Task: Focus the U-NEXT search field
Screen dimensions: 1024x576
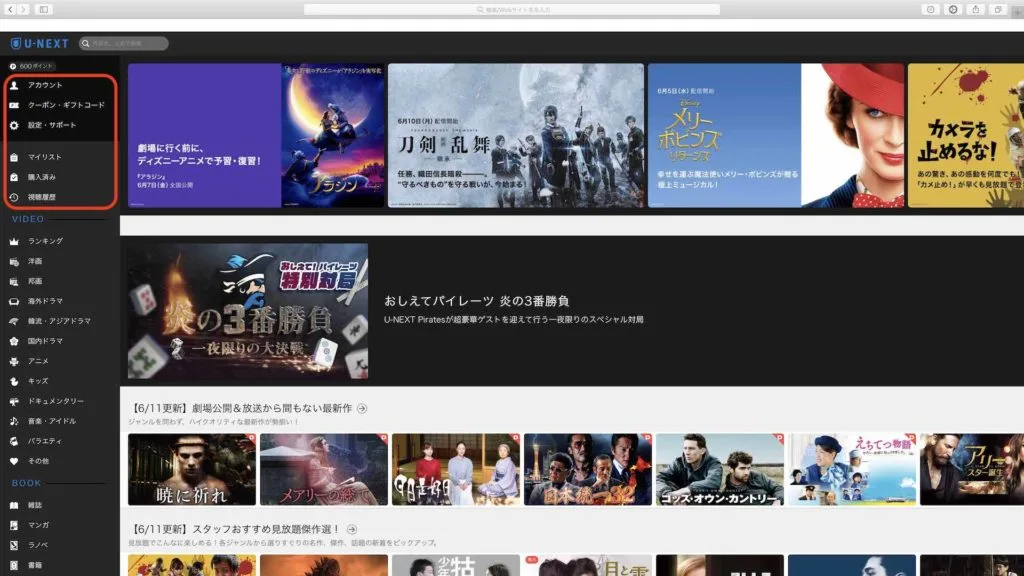Action: (123, 44)
